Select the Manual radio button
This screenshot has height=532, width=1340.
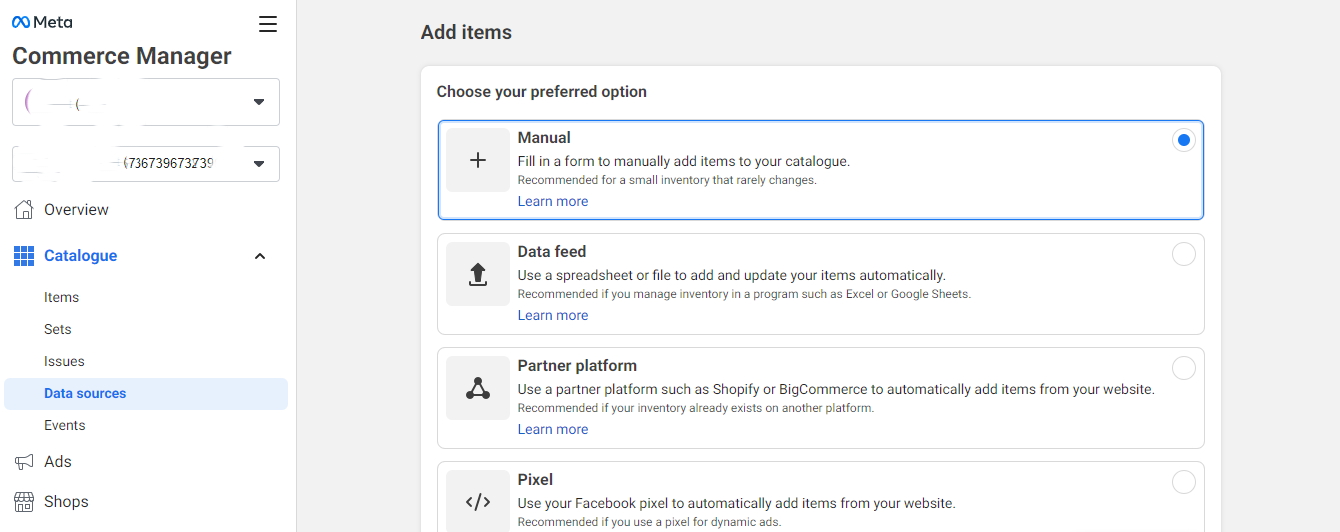(x=1183, y=141)
